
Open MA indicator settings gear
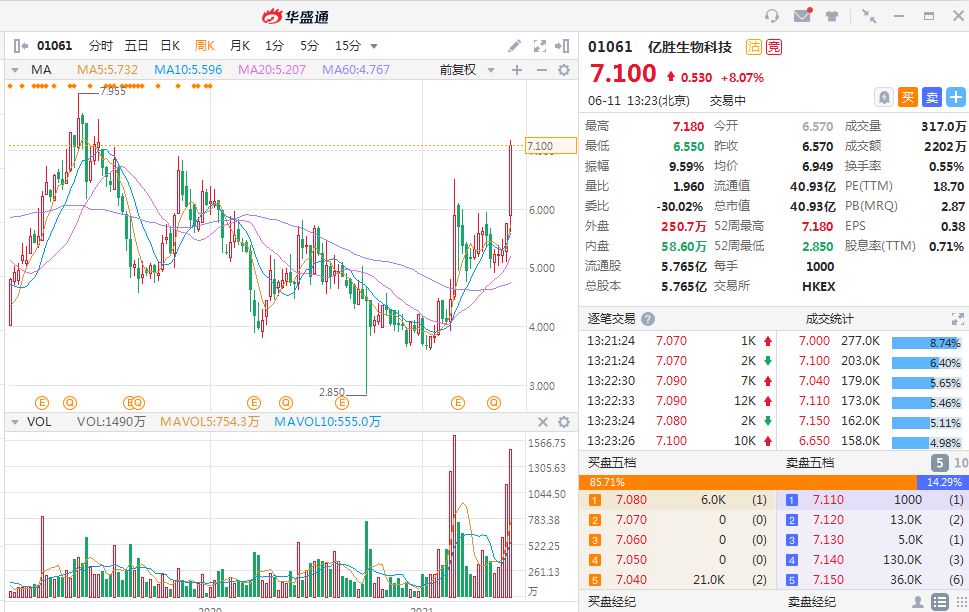click(564, 70)
